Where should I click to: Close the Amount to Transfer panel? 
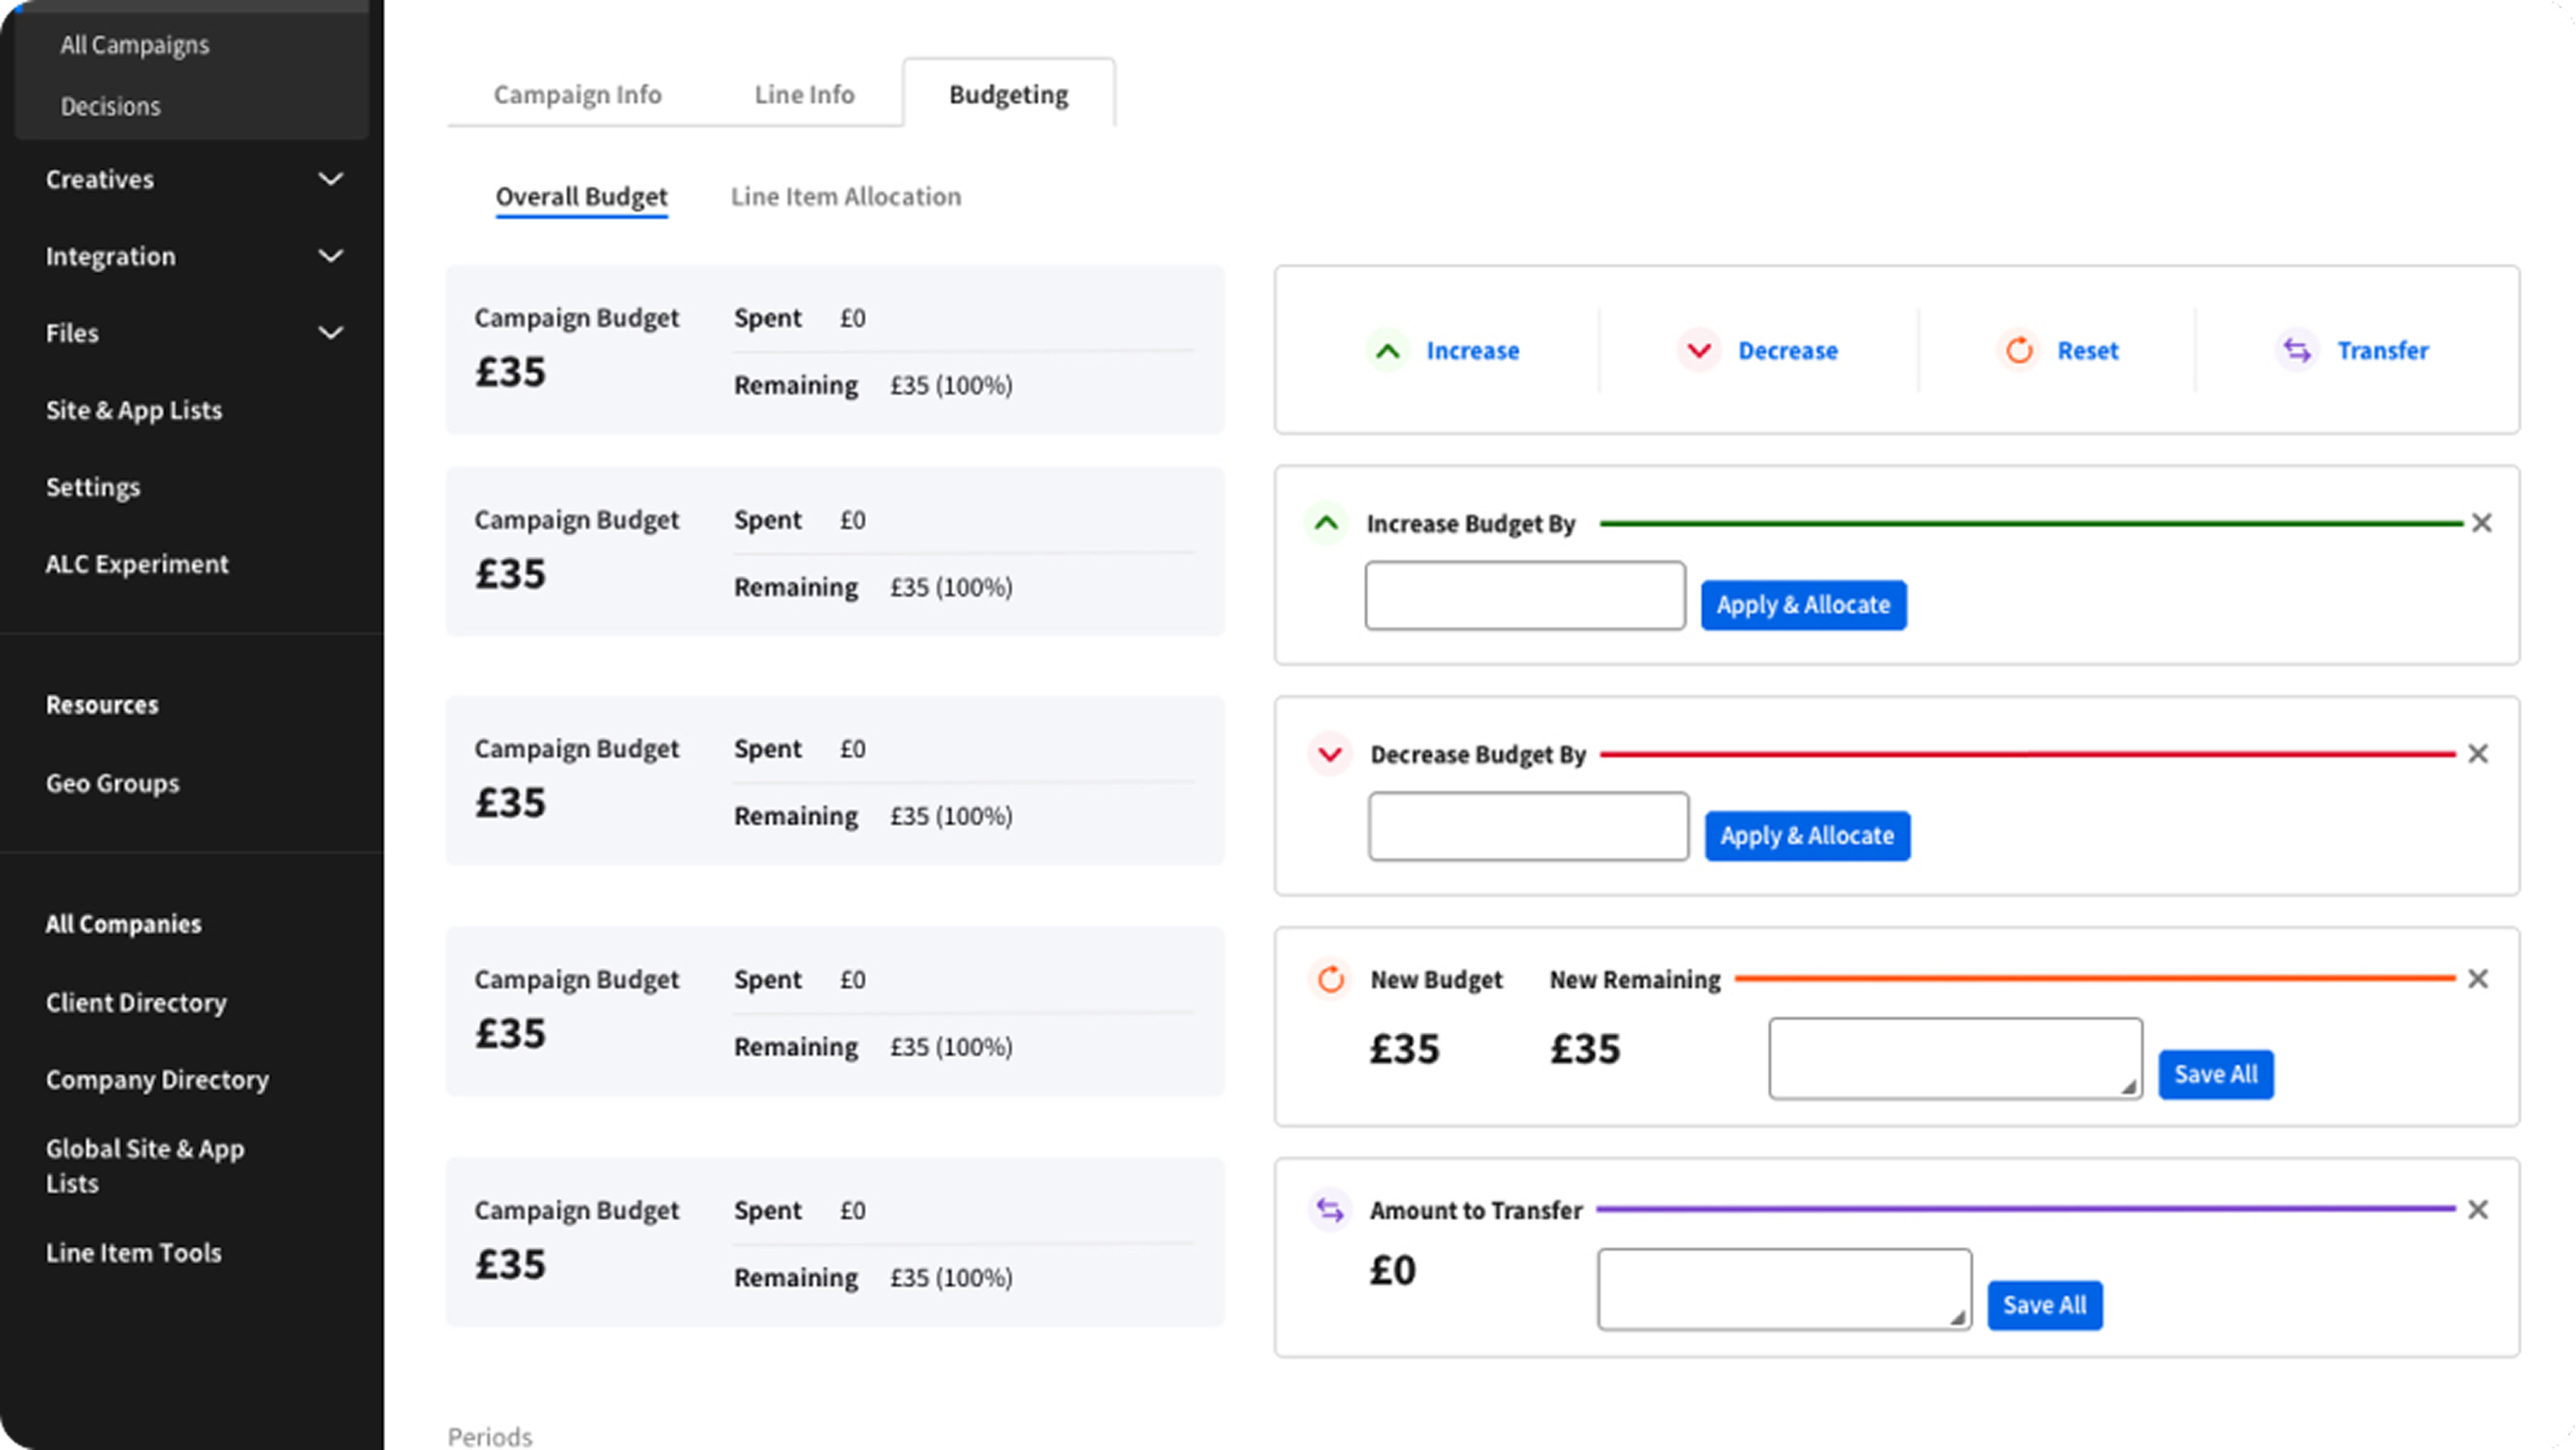coord(2477,1210)
